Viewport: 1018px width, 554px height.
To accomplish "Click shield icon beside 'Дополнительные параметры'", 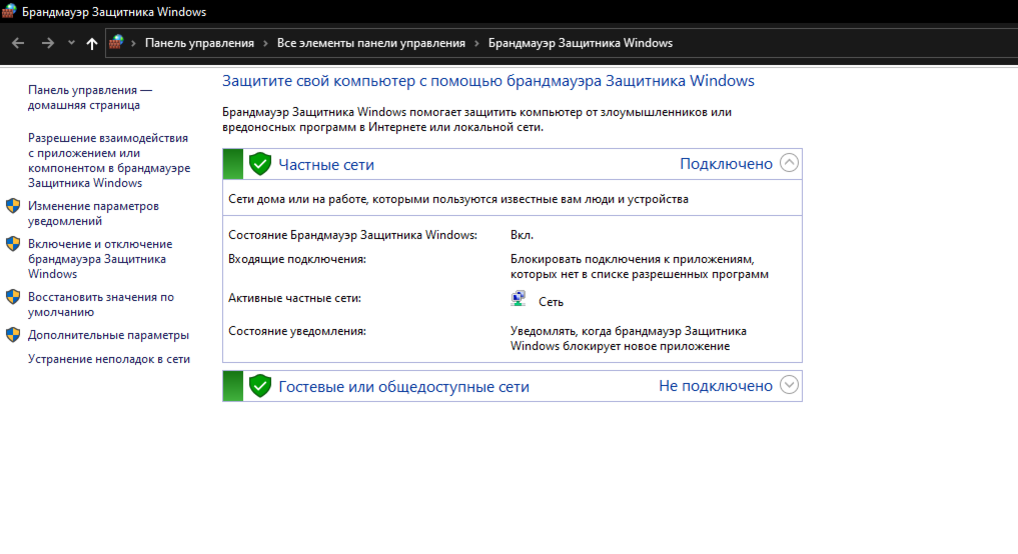I will click(x=13, y=335).
